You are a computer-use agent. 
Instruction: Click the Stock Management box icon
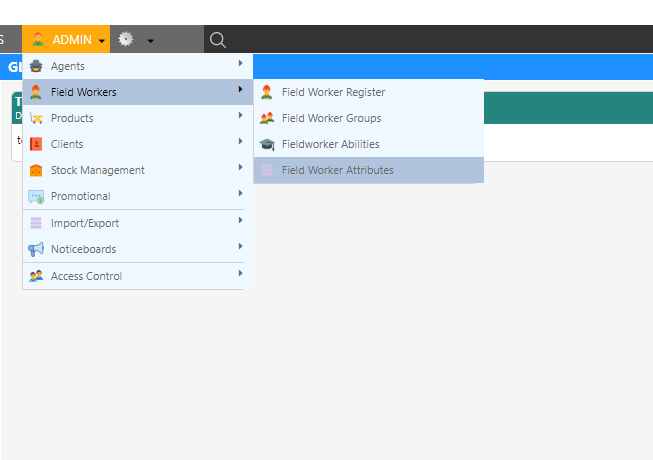click(36, 170)
